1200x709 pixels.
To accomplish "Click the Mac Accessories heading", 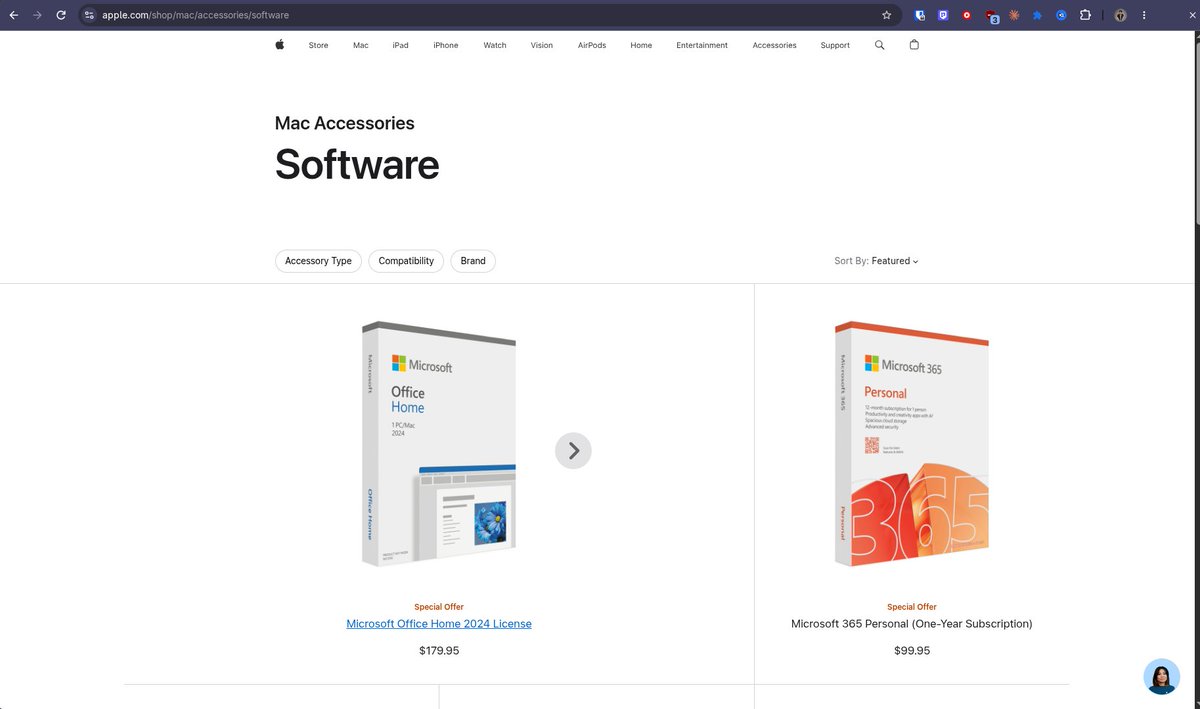I will click(345, 123).
